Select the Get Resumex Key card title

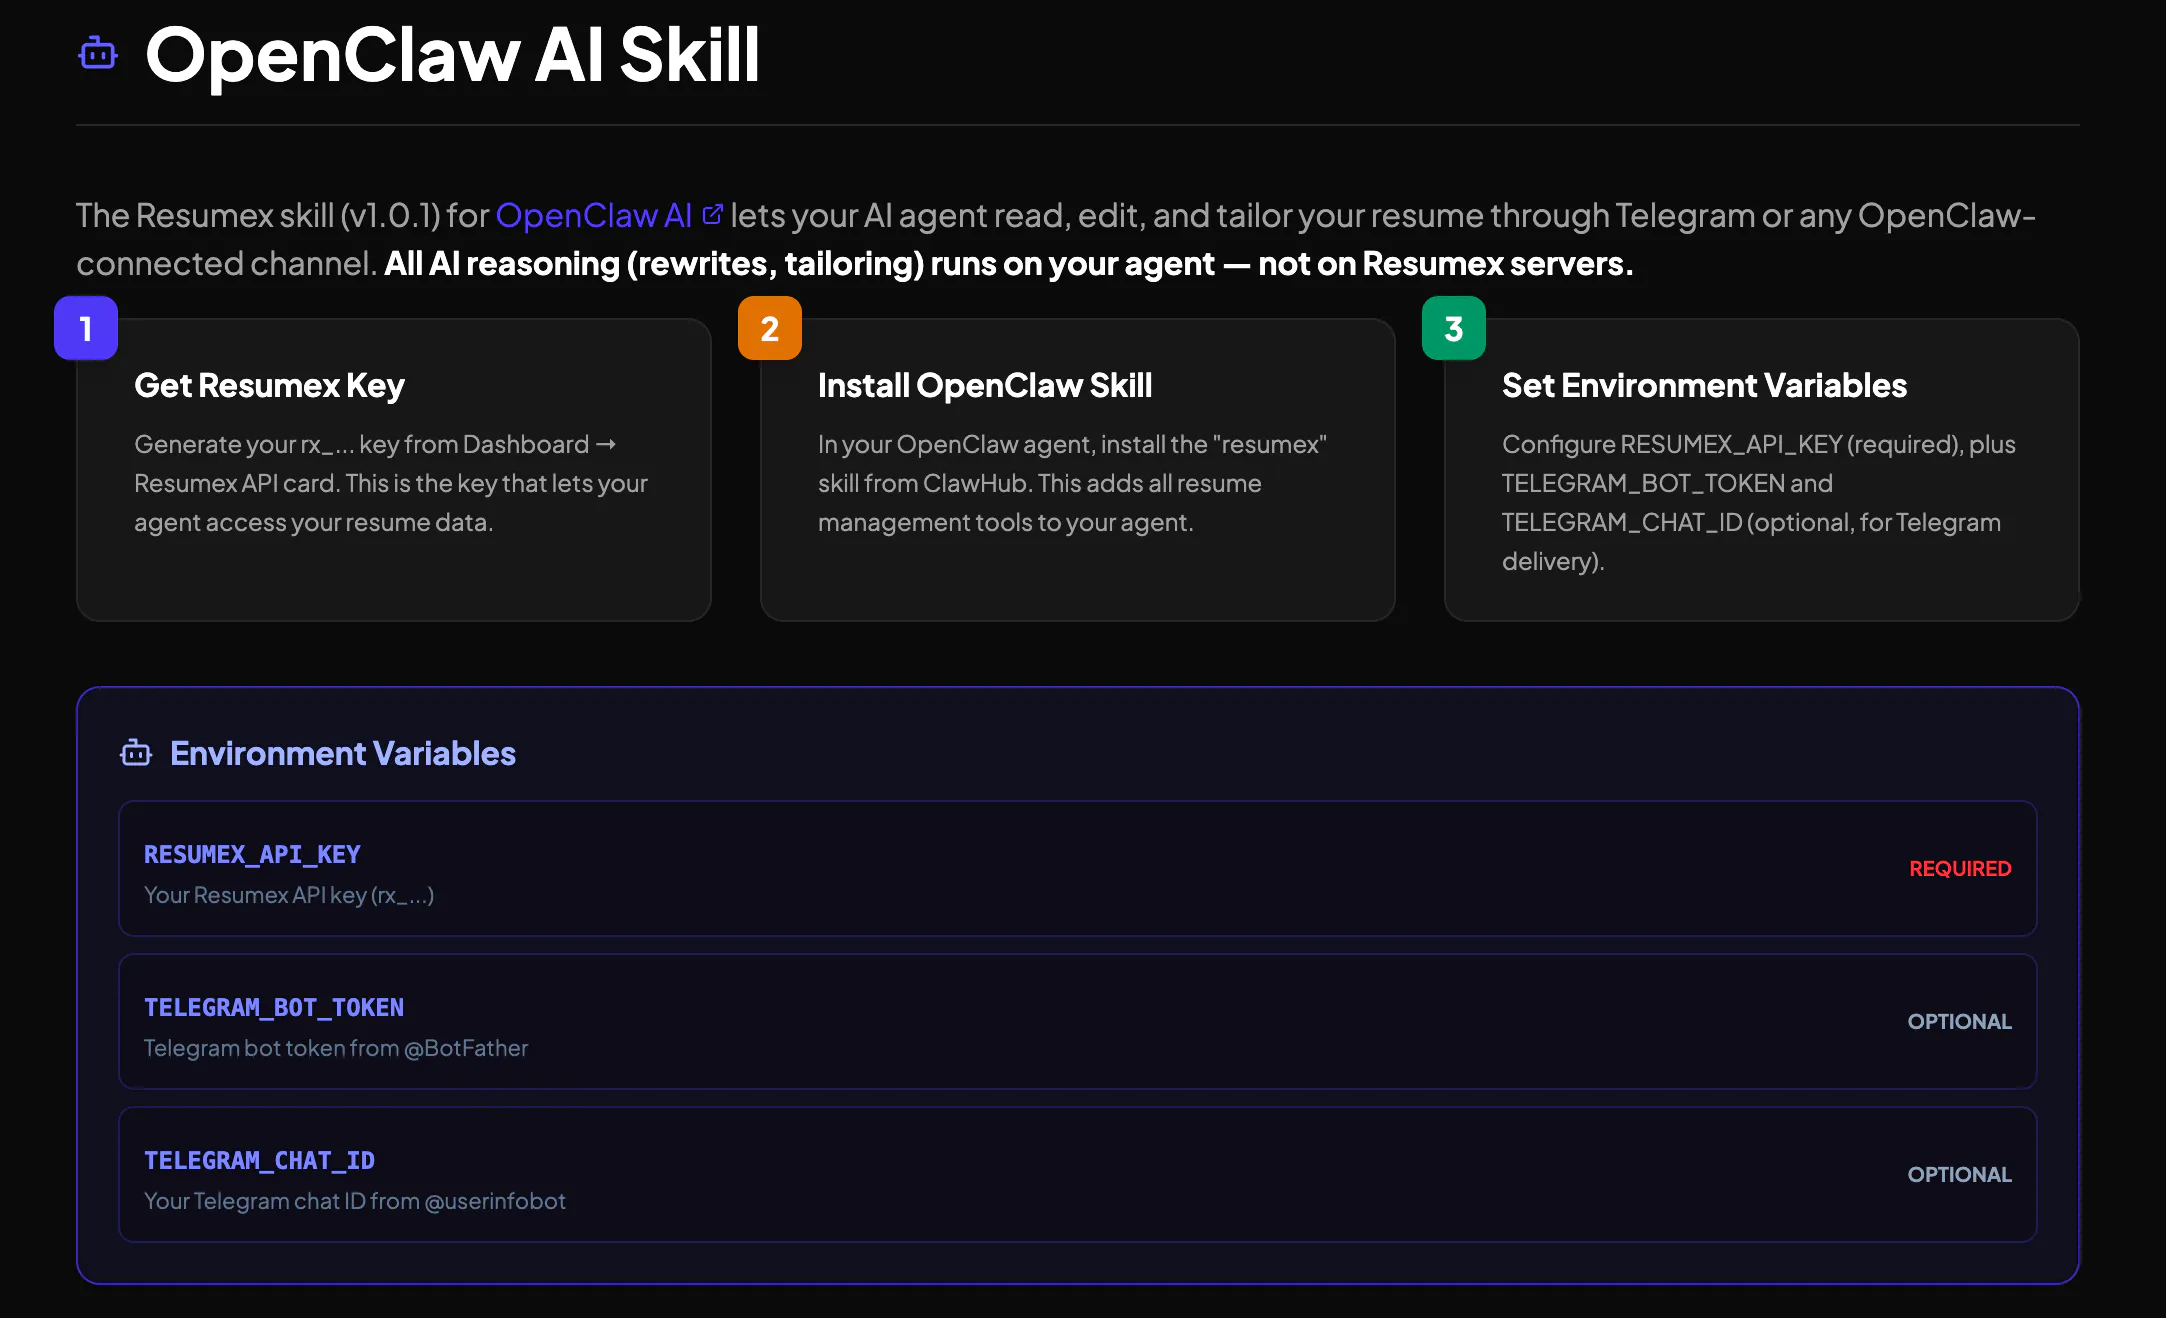(x=269, y=385)
